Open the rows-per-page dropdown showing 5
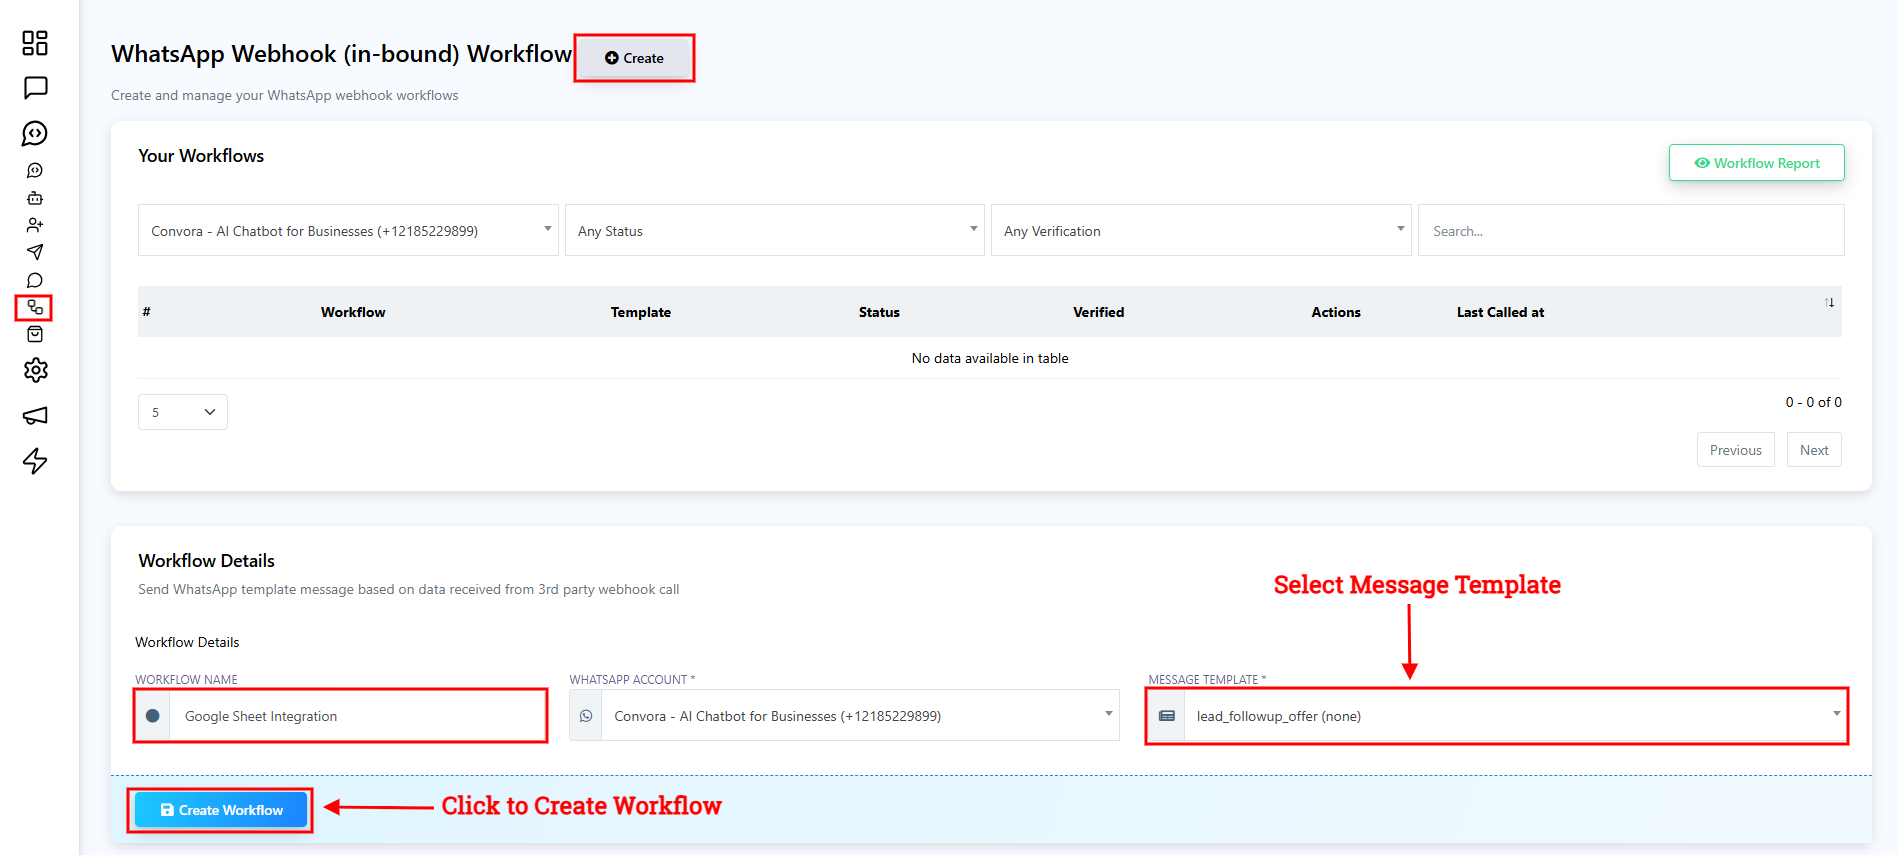Viewport: 1898px width, 855px height. [x=183, y=412]
